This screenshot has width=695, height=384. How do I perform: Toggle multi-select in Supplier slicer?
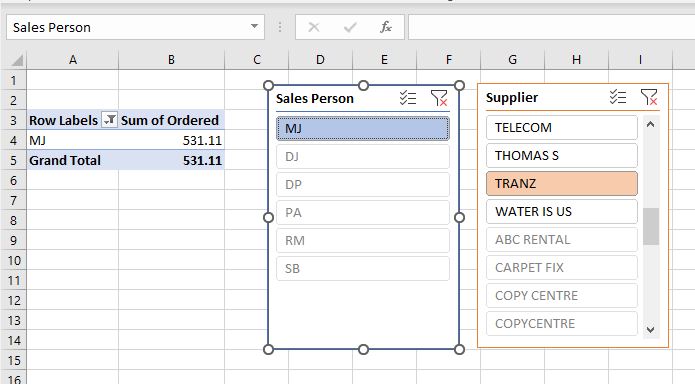618,97
